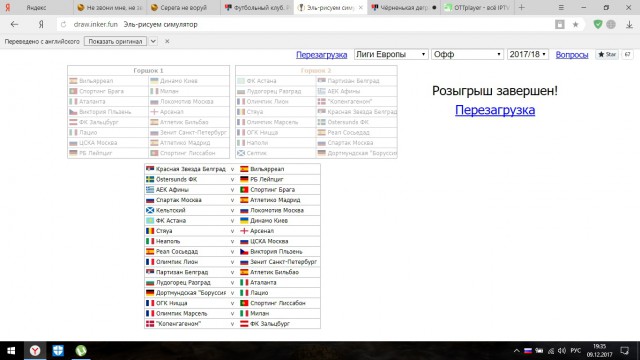Screen dimensions: 640x360
Task: Open a new tab with the plus button
Action: (522, 7)
